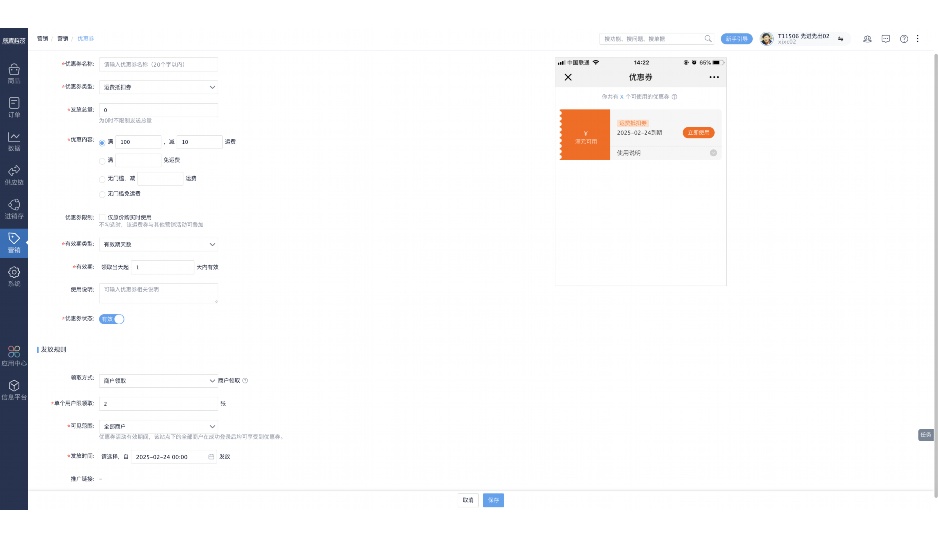Image resolution: width=938 pixels, height=538 pixels.
Task: Focus the header search box
Action: tap(657, 39)
